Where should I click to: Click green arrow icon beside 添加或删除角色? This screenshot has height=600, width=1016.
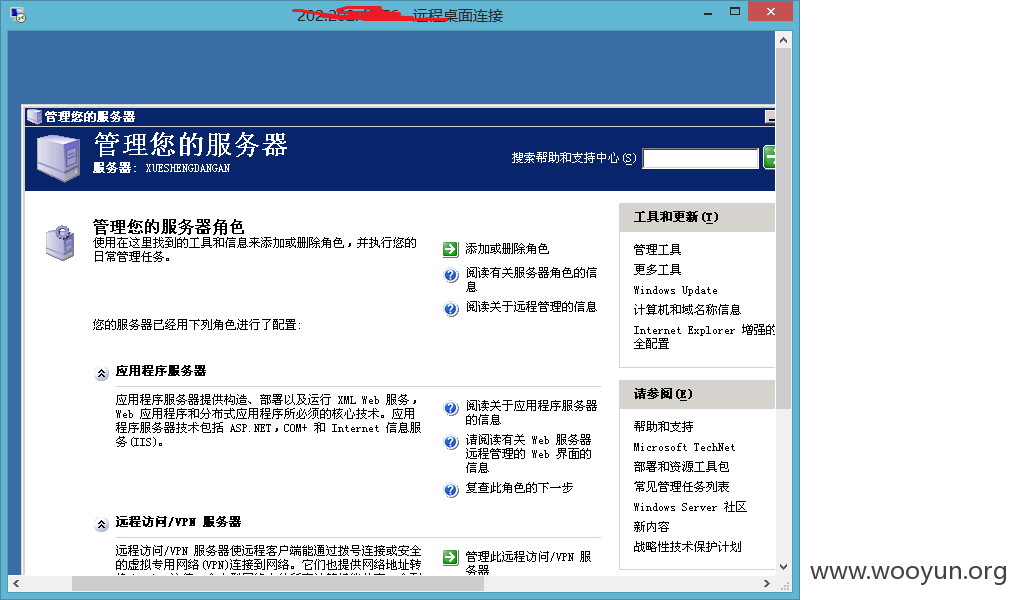click(x=450, y=249)
